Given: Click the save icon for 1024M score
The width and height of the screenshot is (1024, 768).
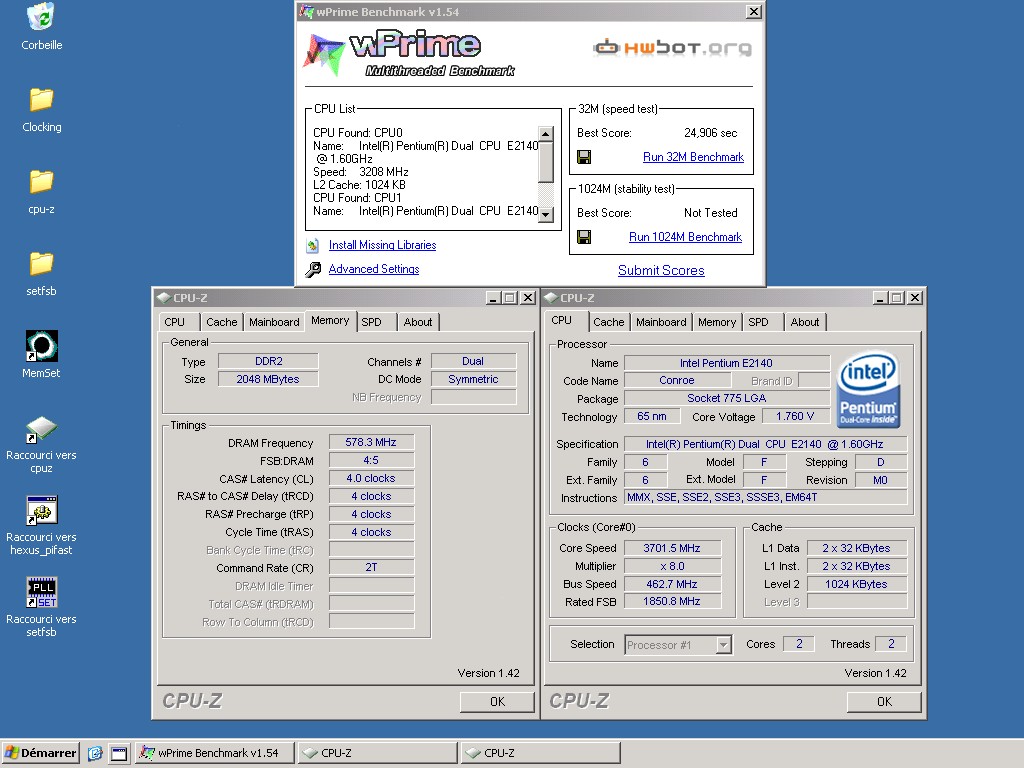Looking at the screenshot, I should point(584,237).
